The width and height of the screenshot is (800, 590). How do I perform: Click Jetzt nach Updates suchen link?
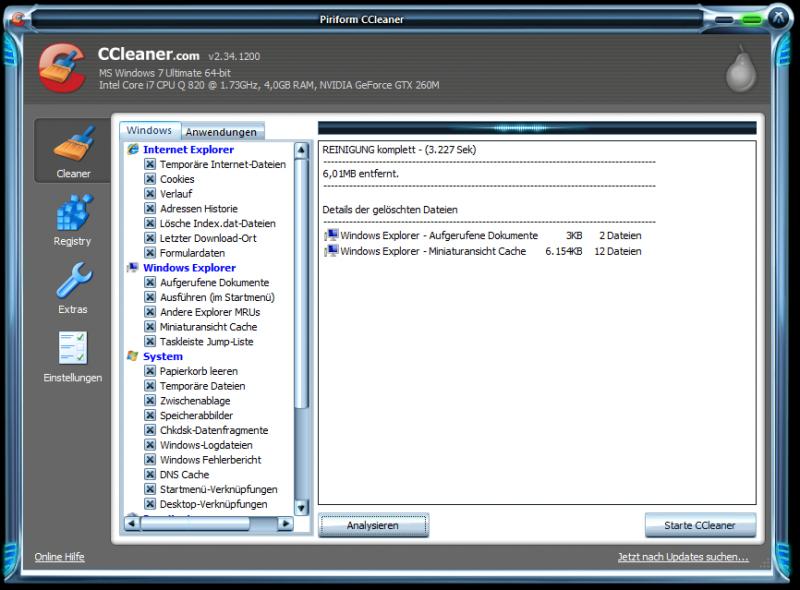pyautogui.click(x=683, y=557)
